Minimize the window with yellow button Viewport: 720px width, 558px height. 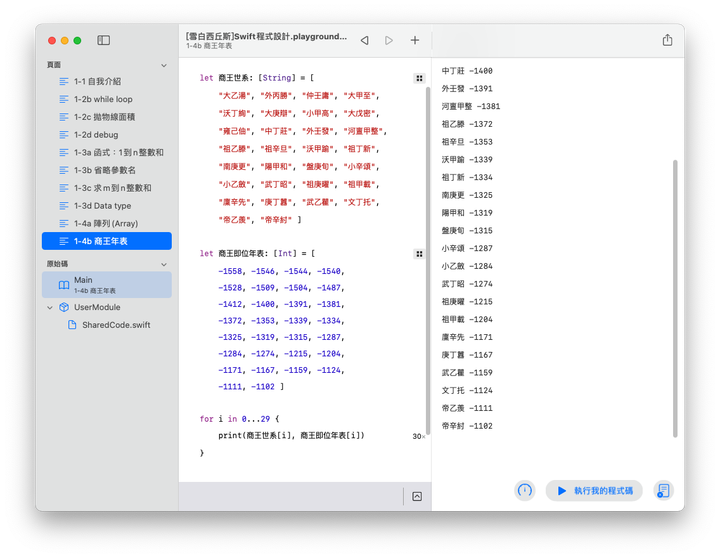pos(65,40)
